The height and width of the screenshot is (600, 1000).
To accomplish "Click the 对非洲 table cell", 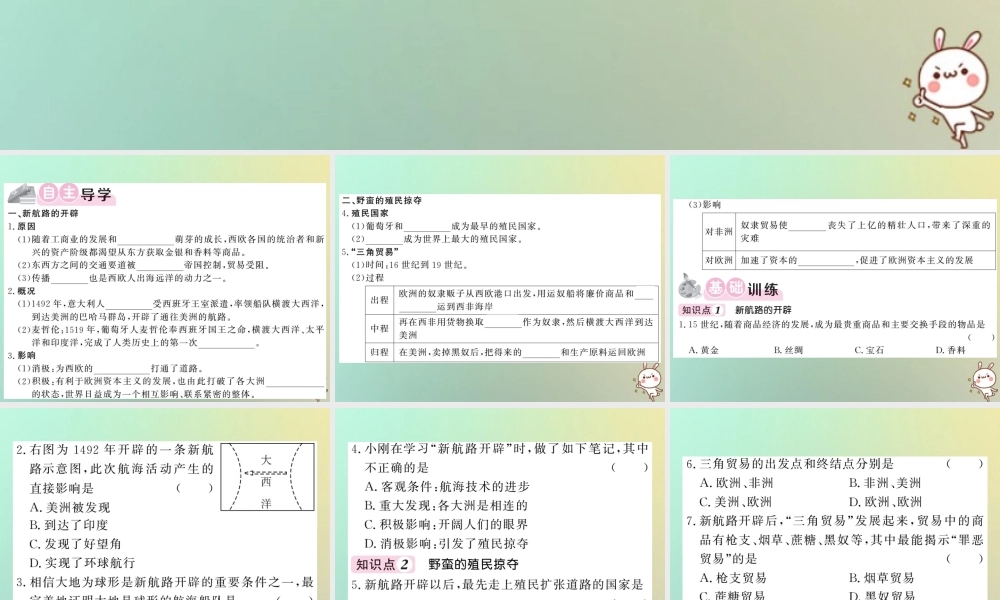I will coord(719,231).
